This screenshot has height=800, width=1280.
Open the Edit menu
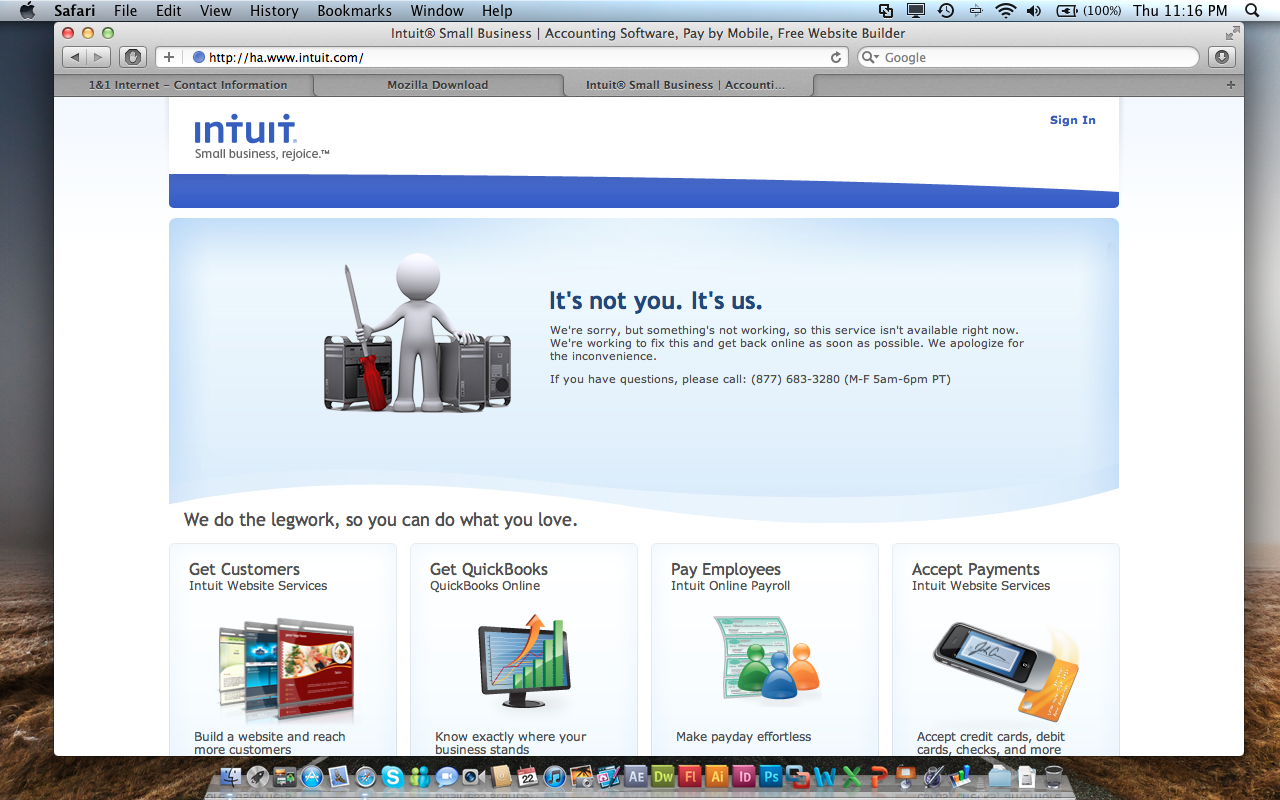[x=168, y=11]
